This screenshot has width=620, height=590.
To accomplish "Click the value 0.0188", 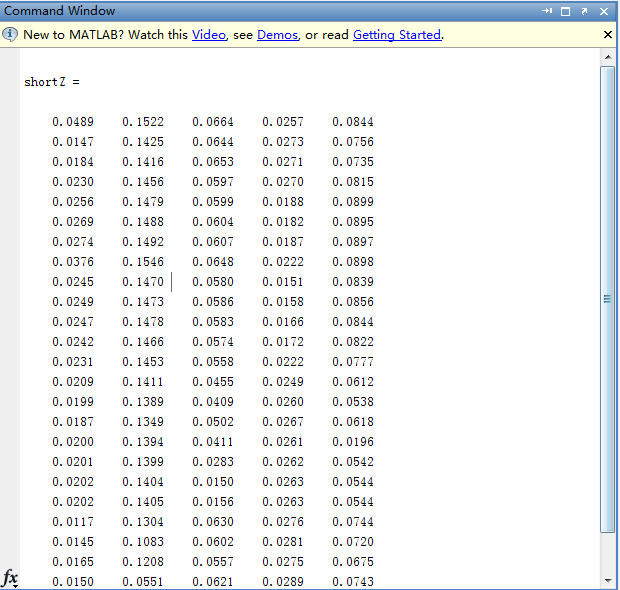I will 283,202.
